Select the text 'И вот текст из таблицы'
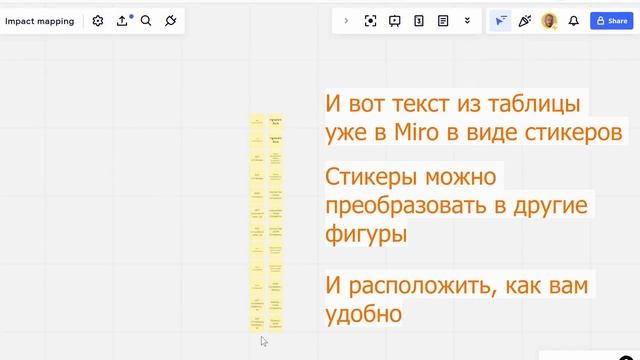Viewport: 640px width, 360px height. [x=452, y=104]
